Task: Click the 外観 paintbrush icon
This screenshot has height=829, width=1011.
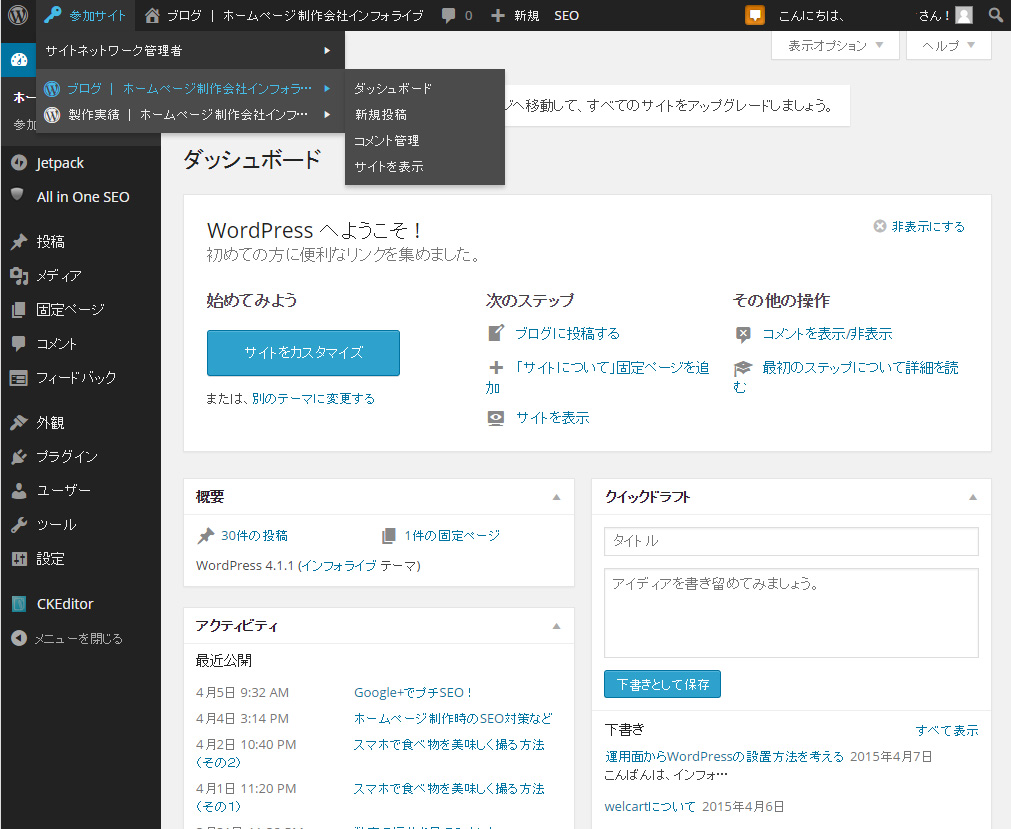Action: [19, 422]
